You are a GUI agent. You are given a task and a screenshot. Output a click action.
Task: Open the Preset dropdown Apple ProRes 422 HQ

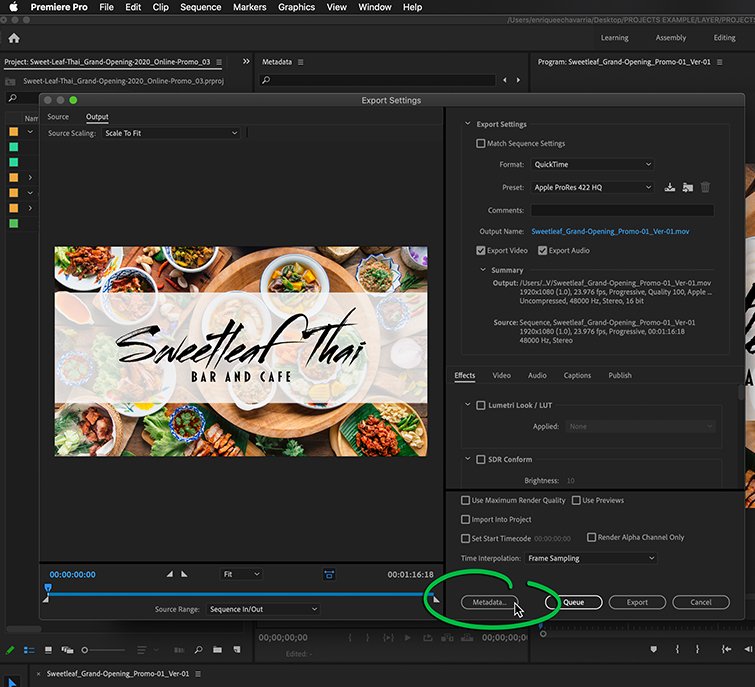point(592,187)
